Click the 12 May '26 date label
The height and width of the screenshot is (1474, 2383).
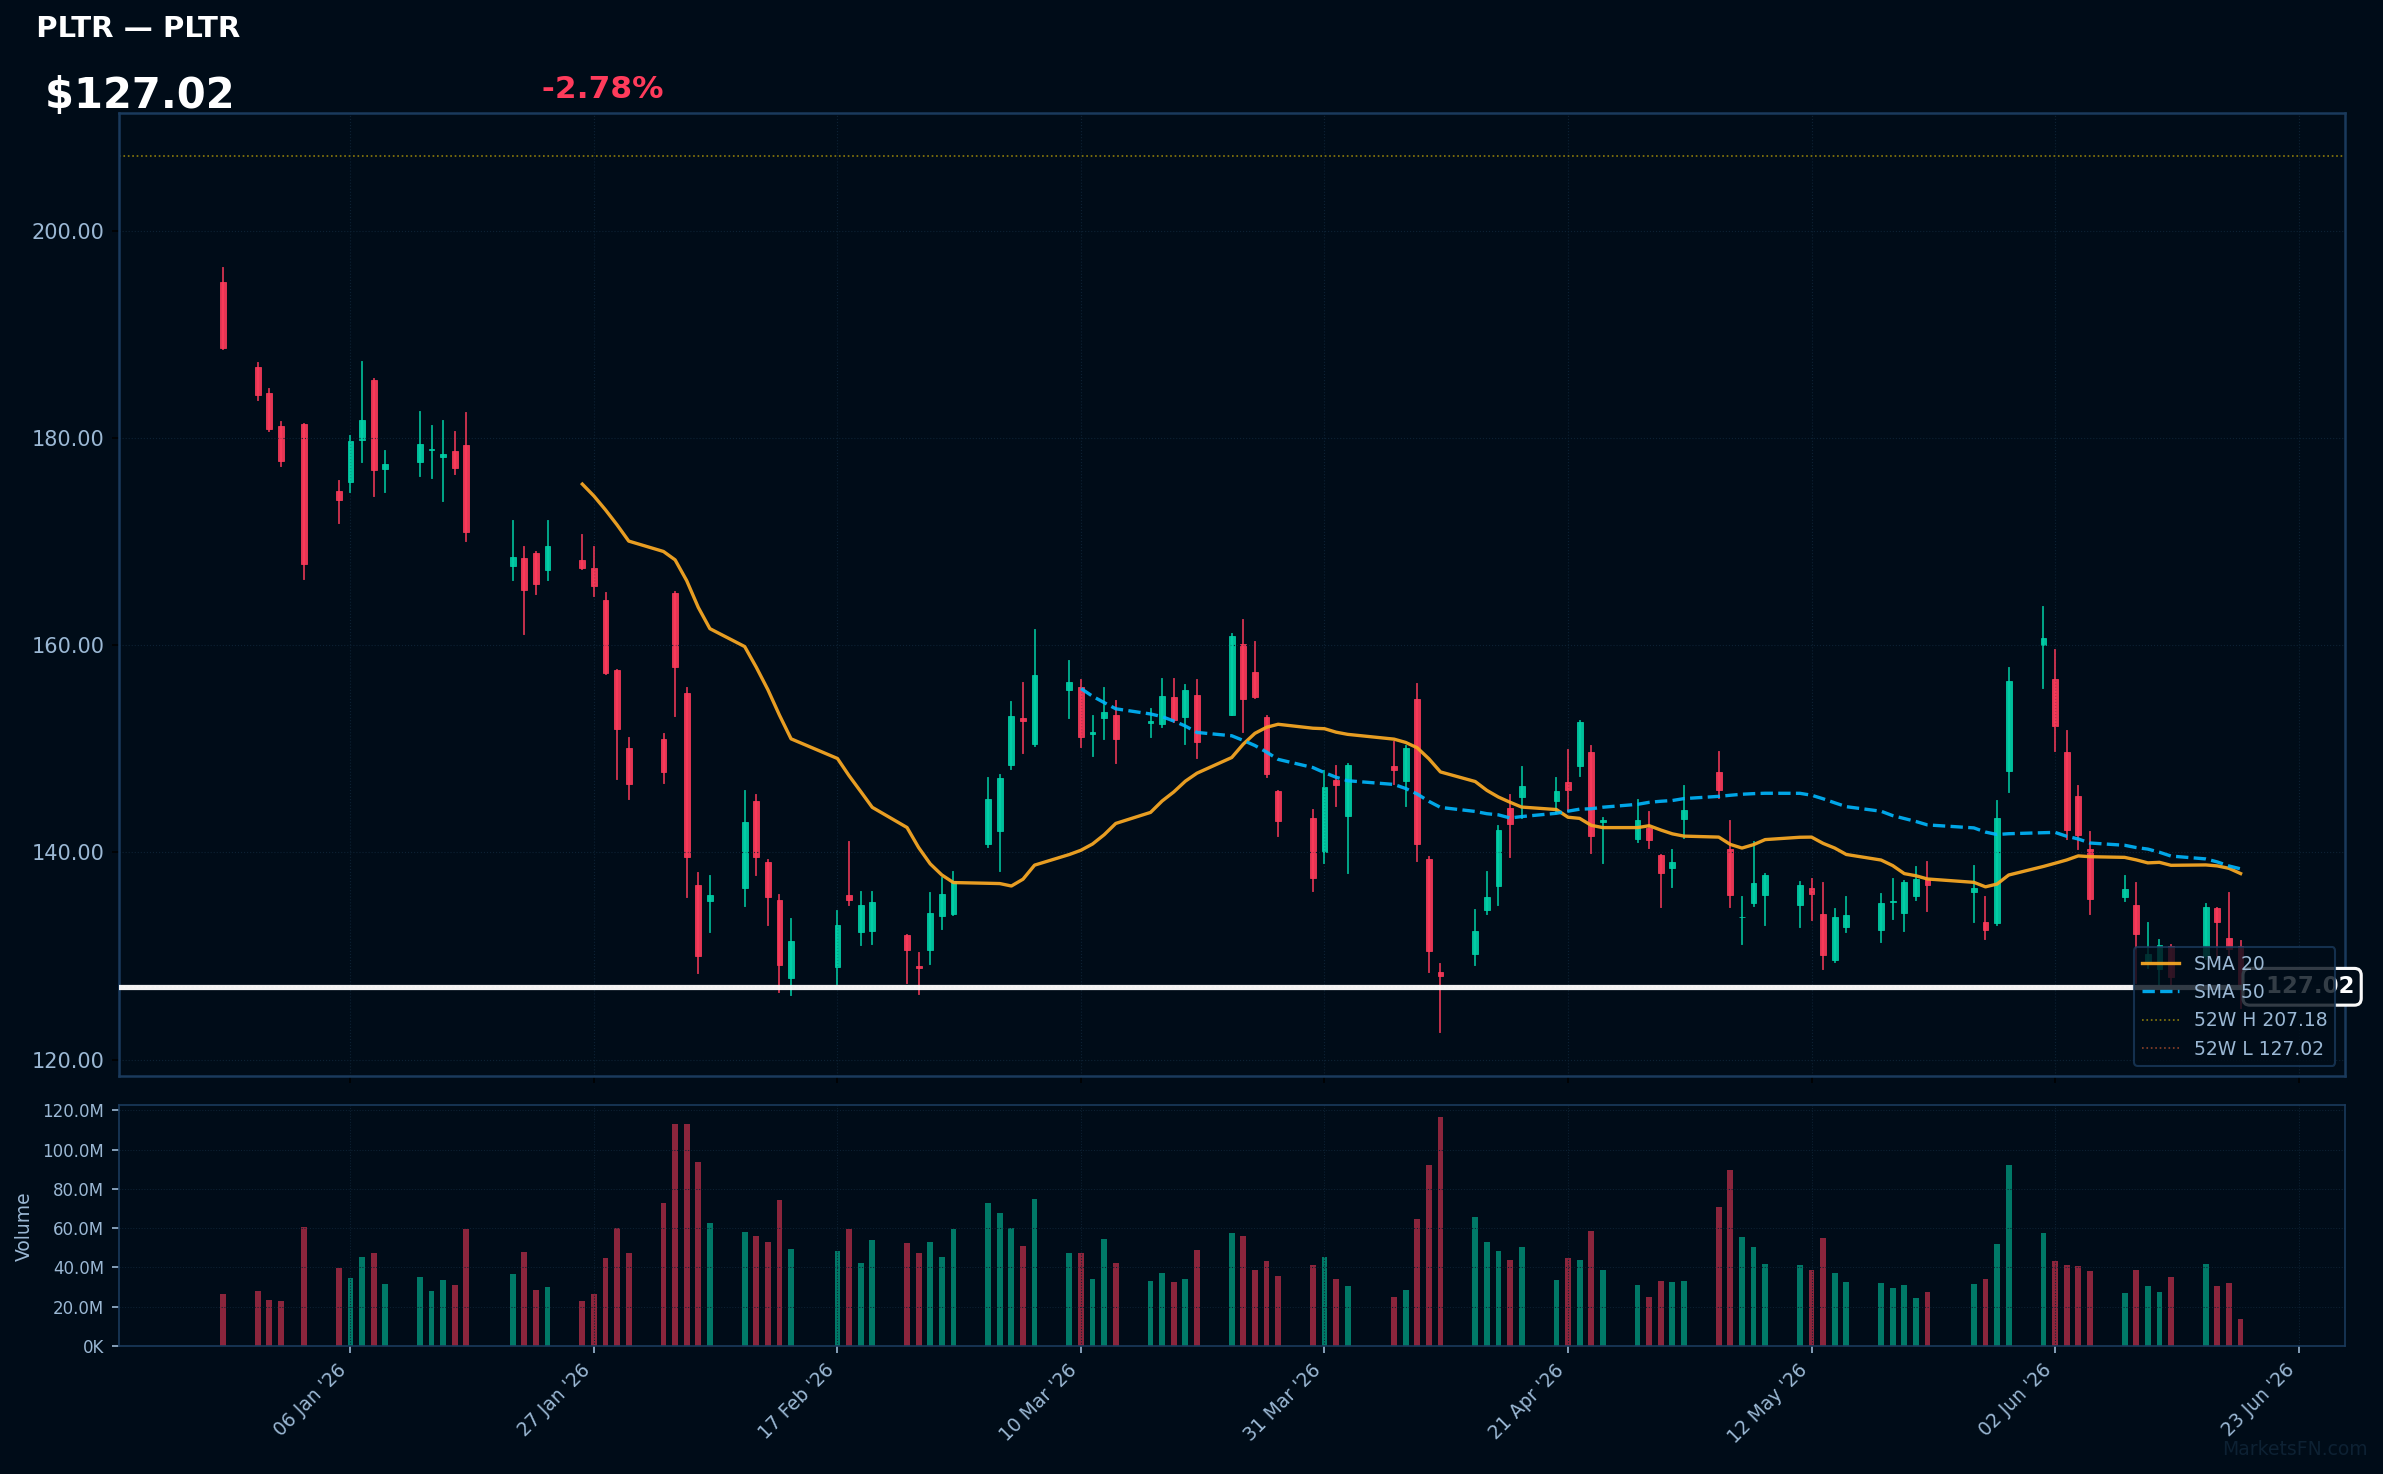1768,1402
